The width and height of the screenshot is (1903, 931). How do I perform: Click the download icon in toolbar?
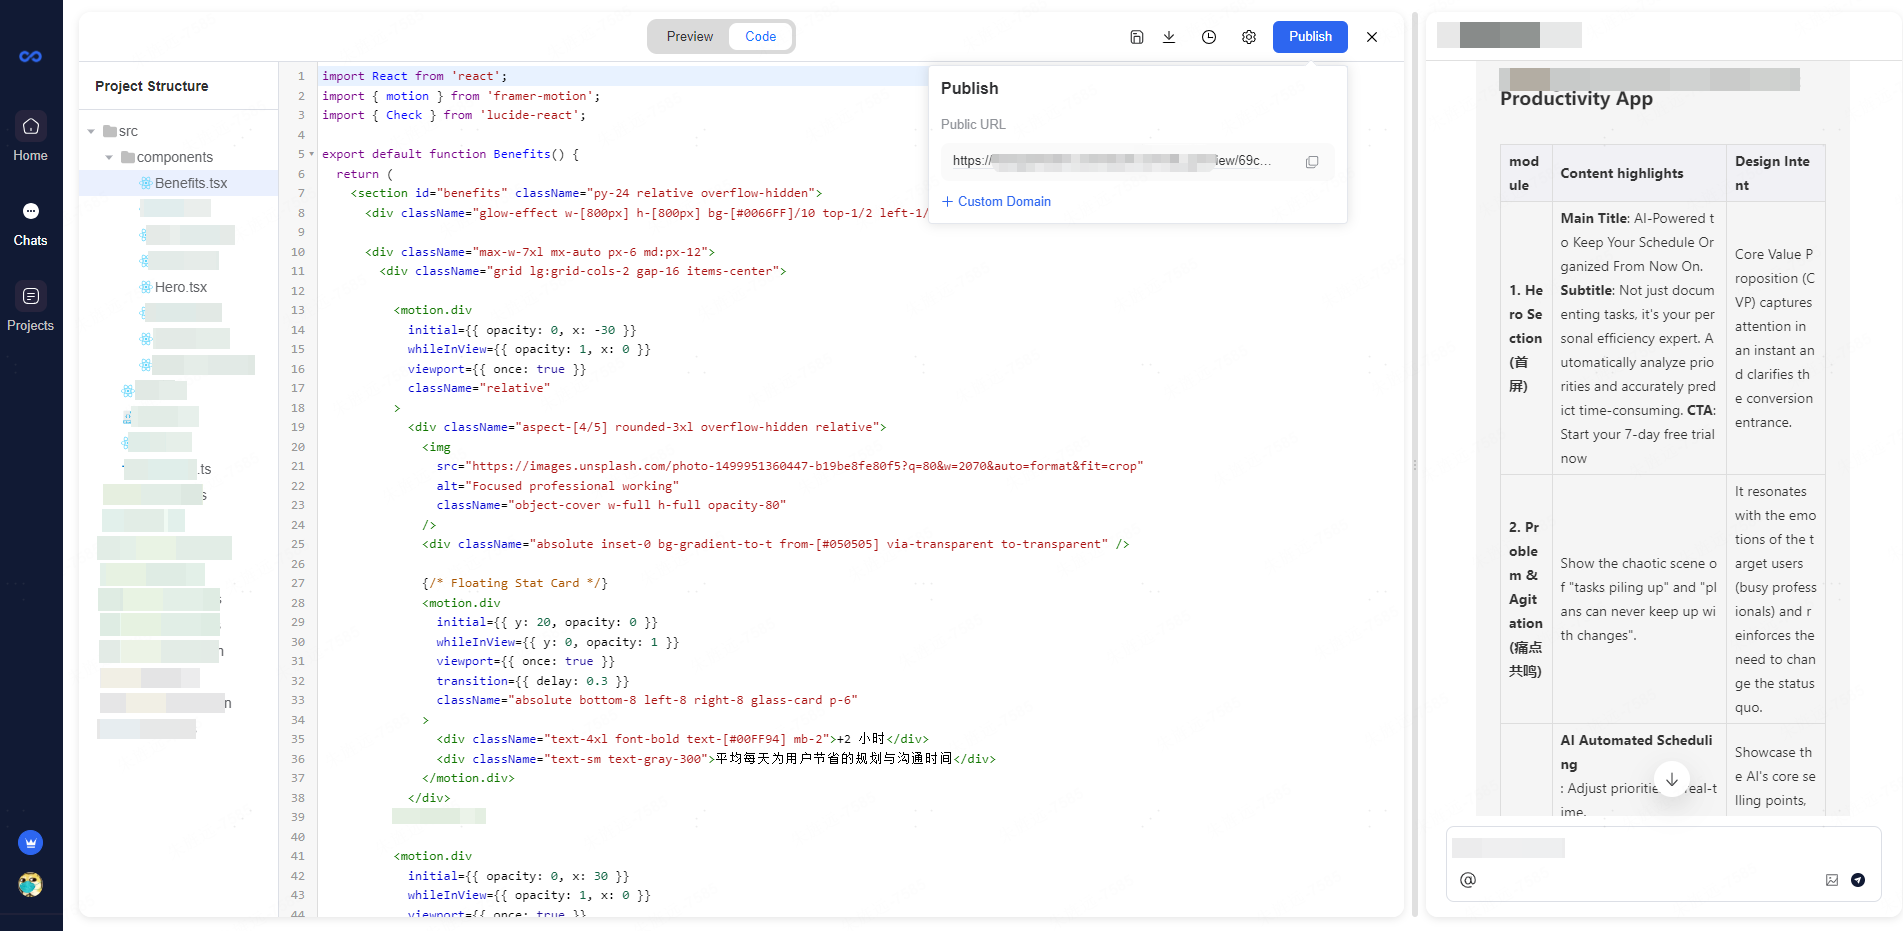[1168, 37]
